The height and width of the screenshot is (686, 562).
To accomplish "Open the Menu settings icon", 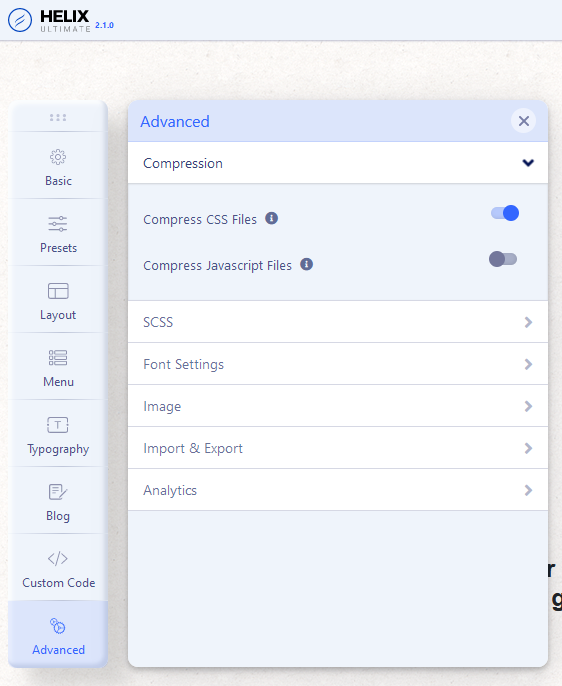I will 58,357.
